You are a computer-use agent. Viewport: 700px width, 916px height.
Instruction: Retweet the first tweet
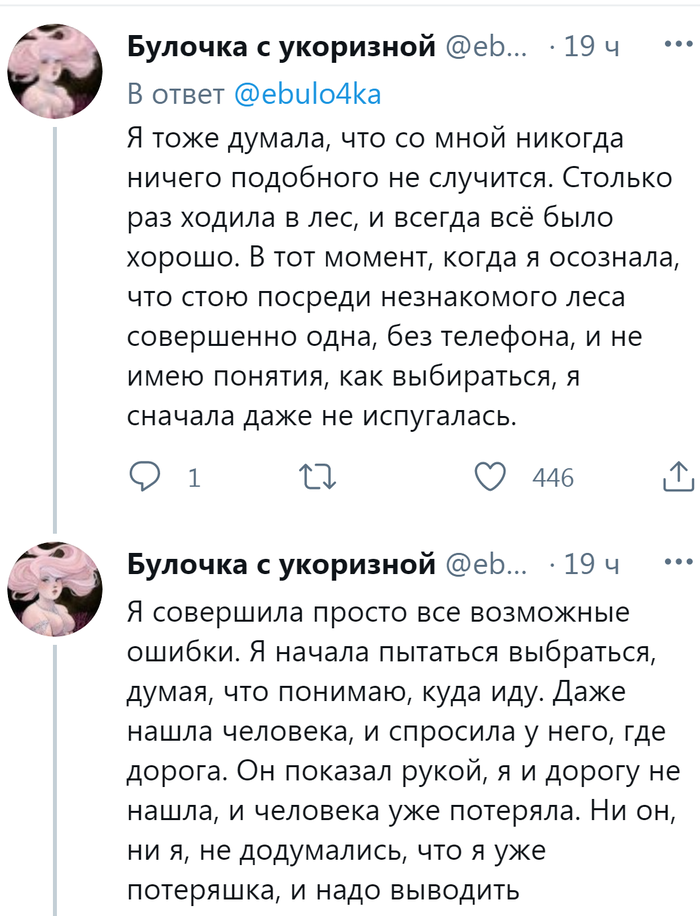coord(319,478)
